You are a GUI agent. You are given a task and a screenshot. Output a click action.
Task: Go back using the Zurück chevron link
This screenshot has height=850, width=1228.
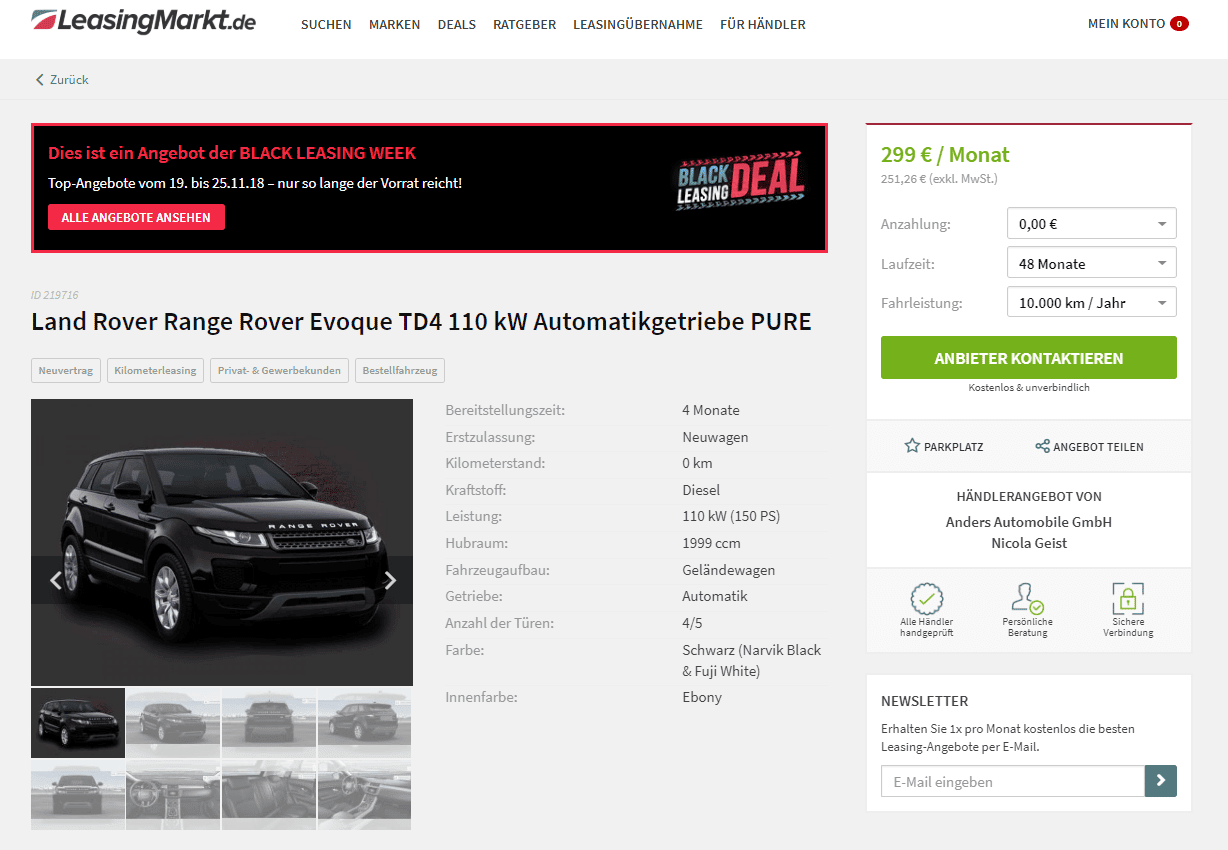[62, 80]
